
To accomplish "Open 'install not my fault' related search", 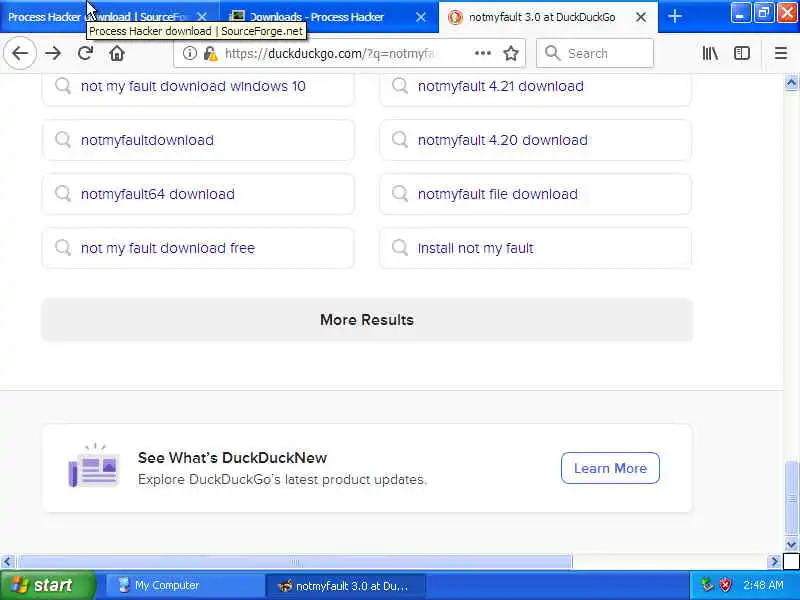I will 535,248.
